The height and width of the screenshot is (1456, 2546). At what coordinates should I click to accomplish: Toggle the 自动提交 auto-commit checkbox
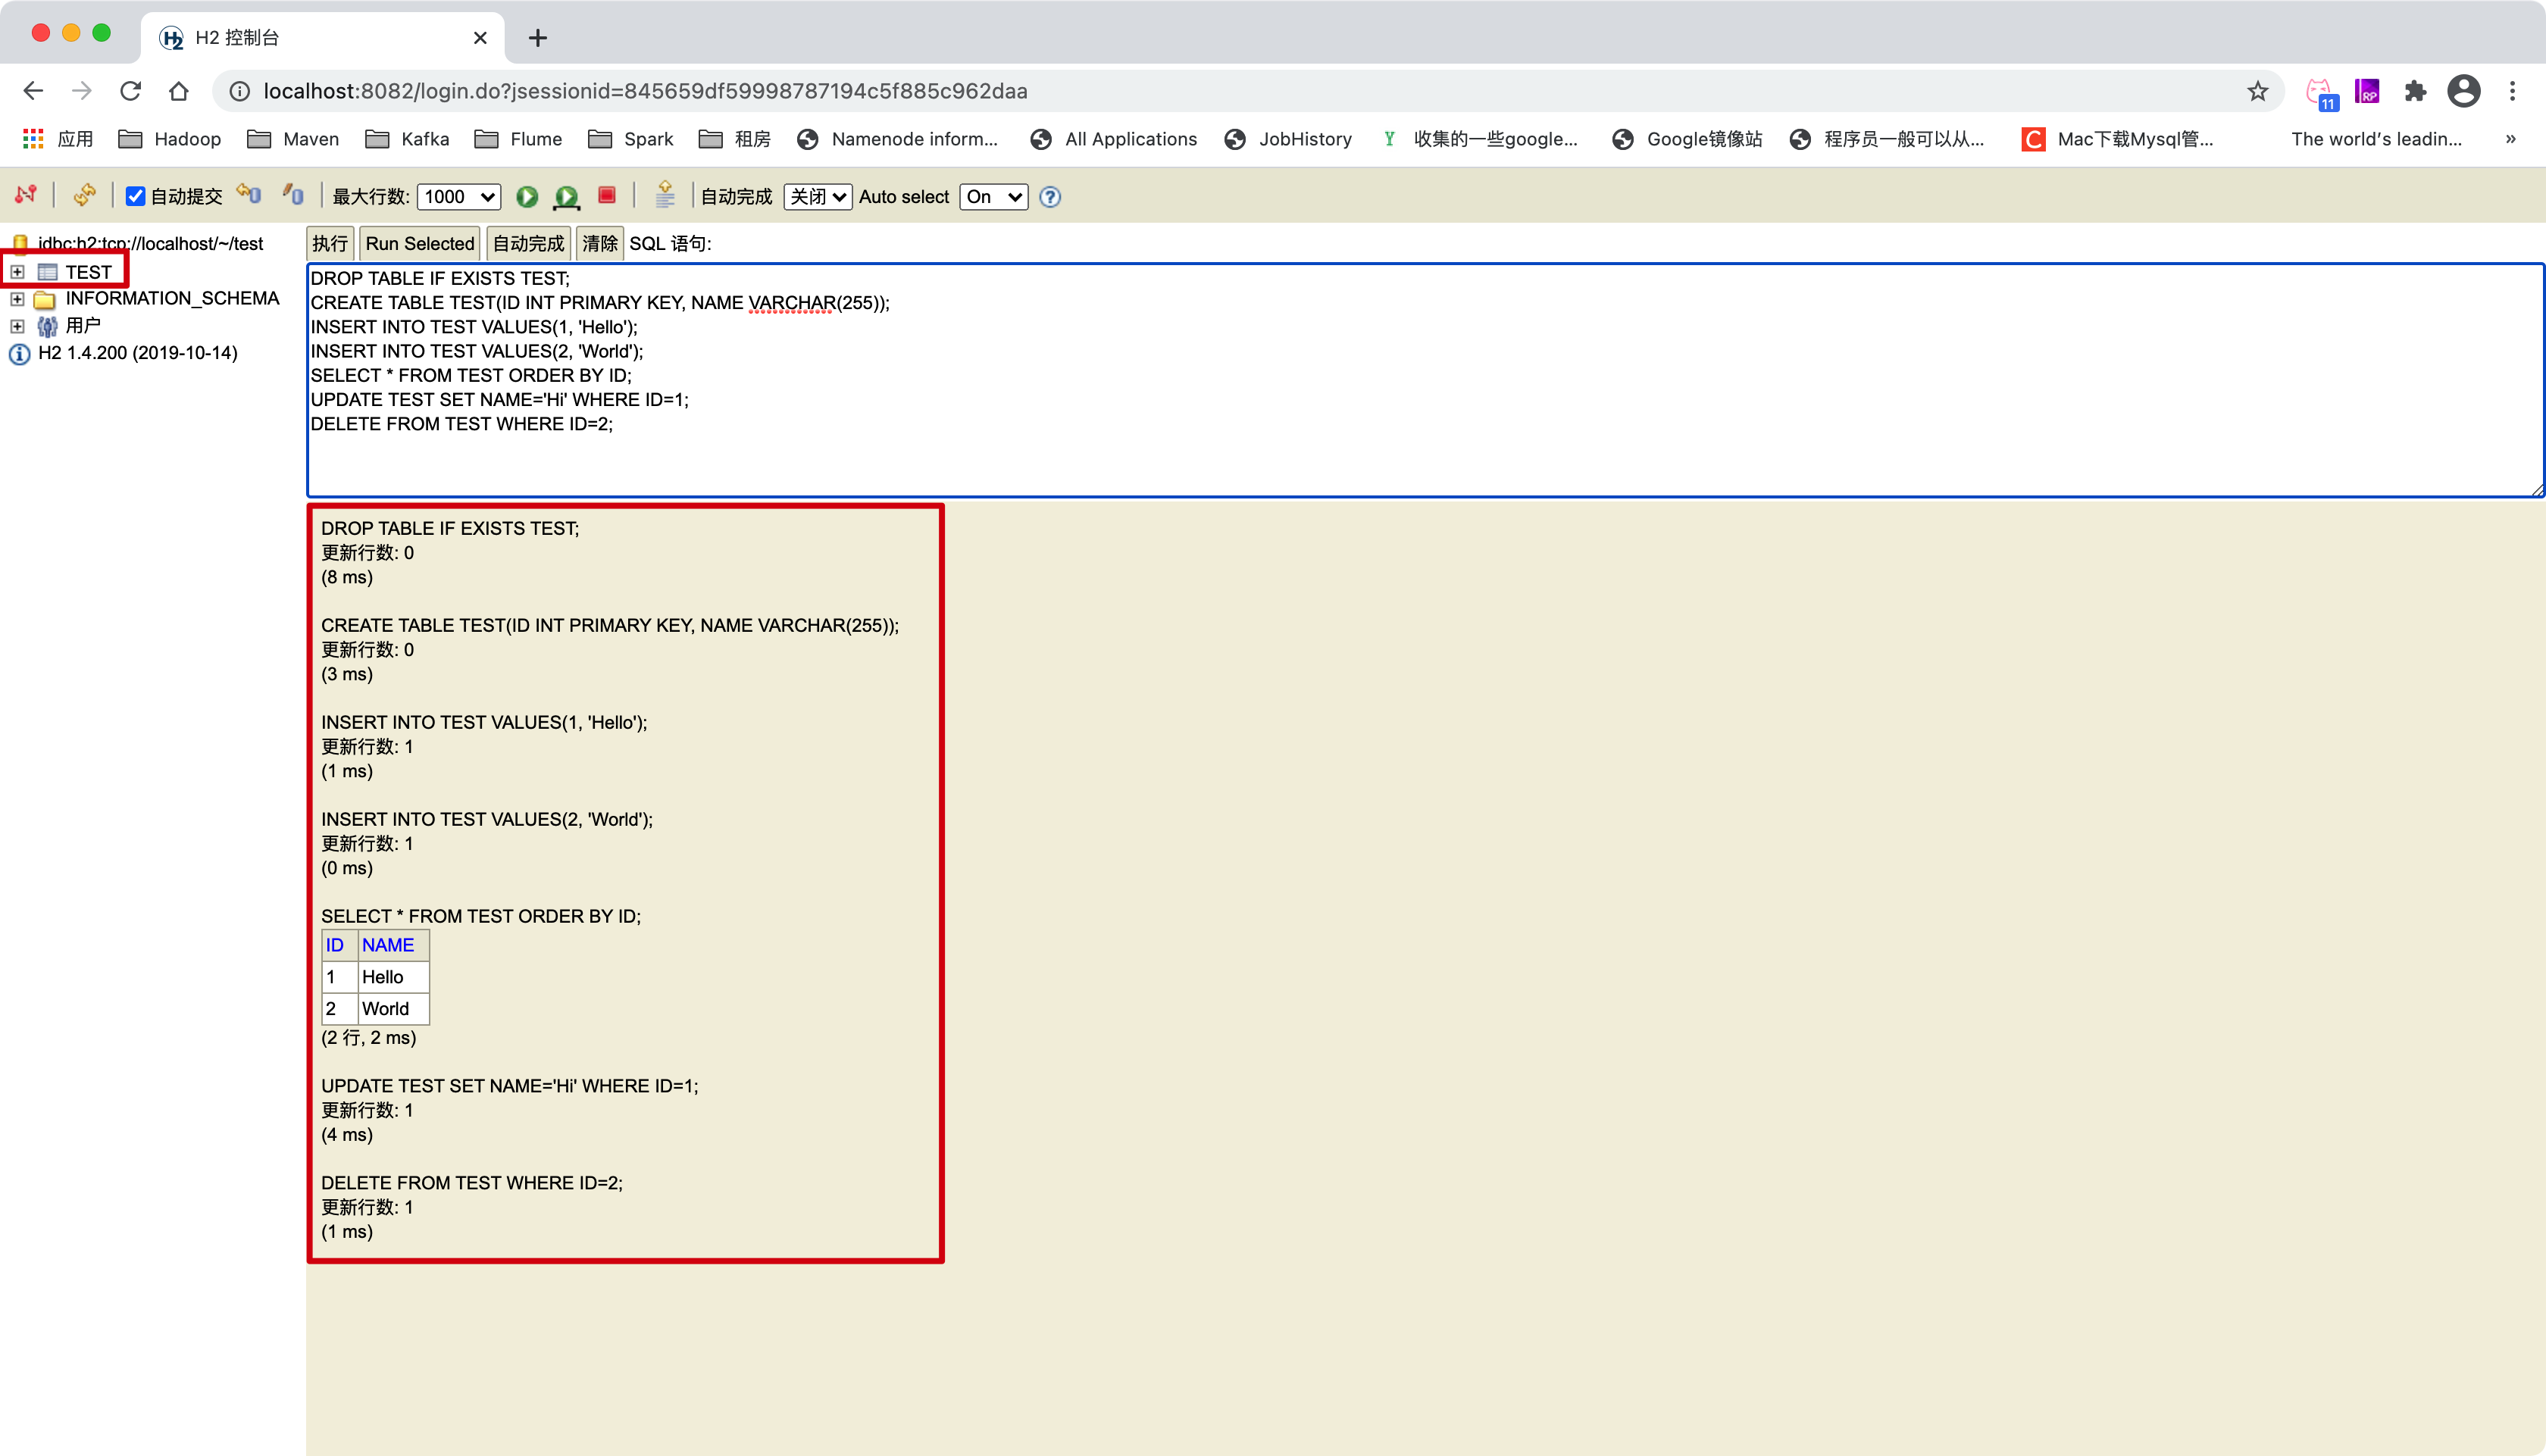[137, 196]
